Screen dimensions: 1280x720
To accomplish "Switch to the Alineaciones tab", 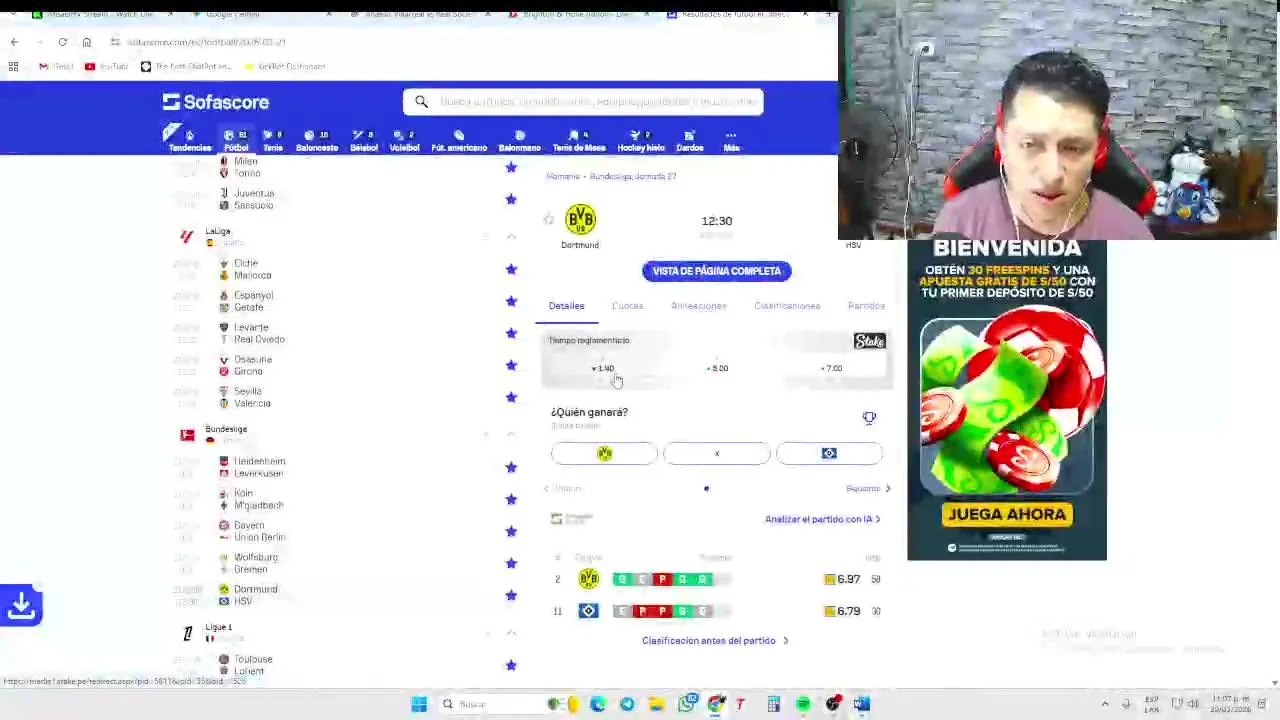I will pyautogui.click(x=698, y=306).
